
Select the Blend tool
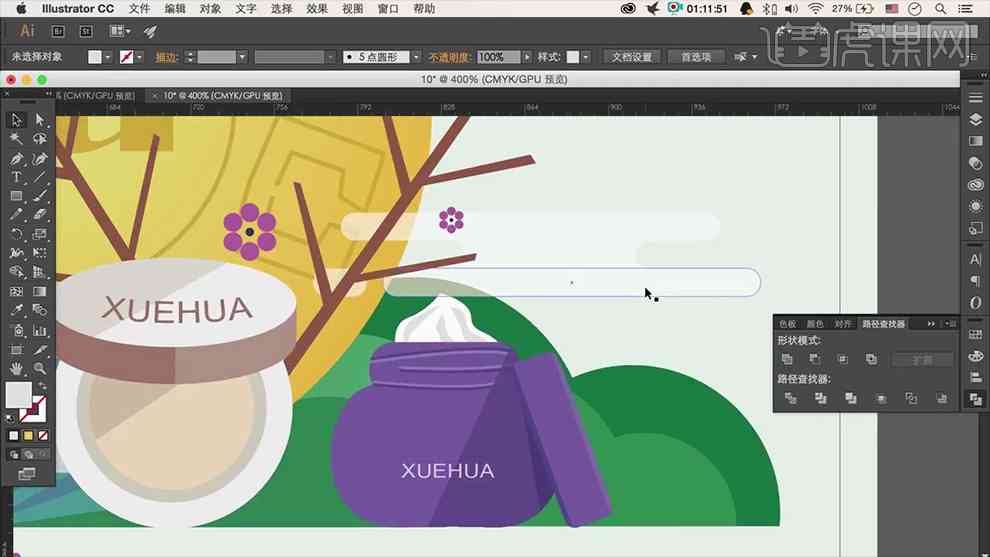click(x=40, y=311)
